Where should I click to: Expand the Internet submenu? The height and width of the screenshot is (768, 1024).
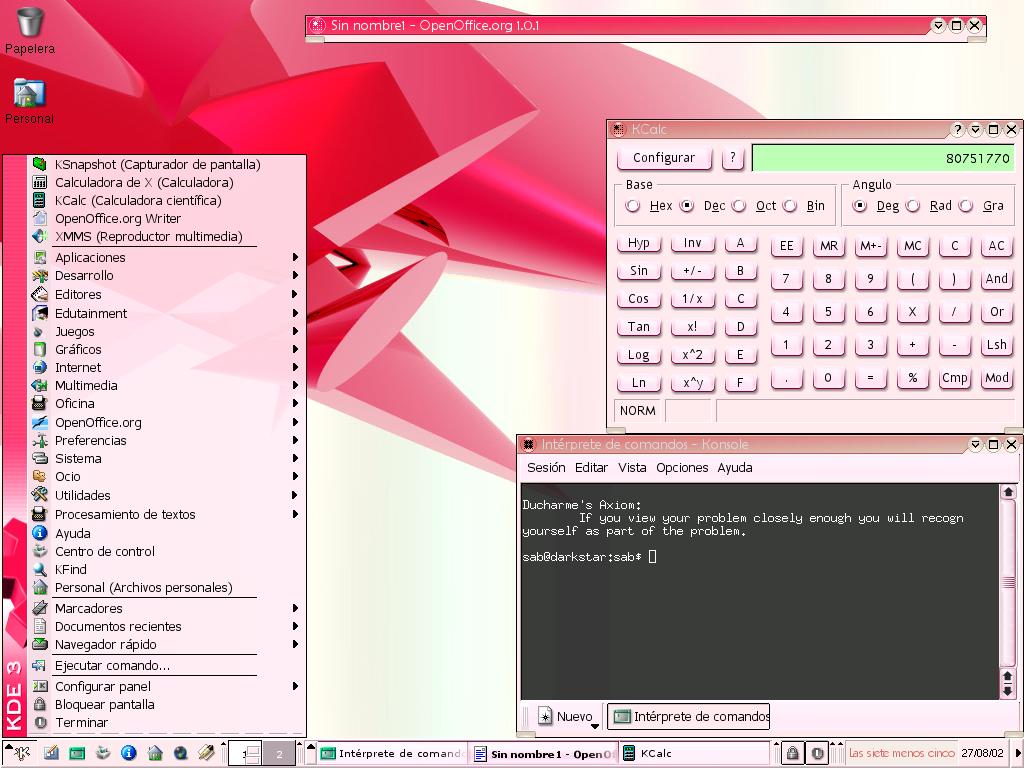coord(167,368)
